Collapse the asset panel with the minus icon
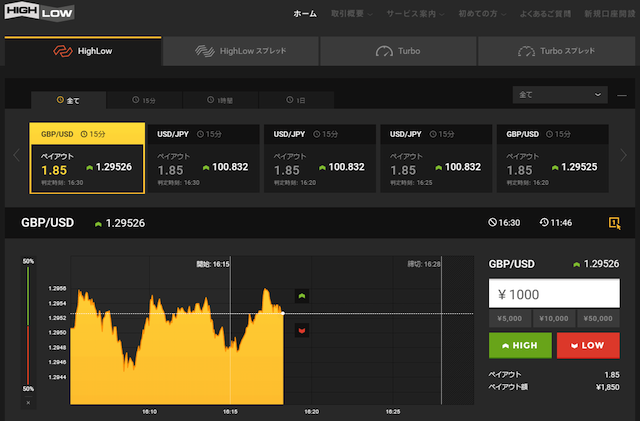This screenshot has height=421, width=640. point(622,95)
